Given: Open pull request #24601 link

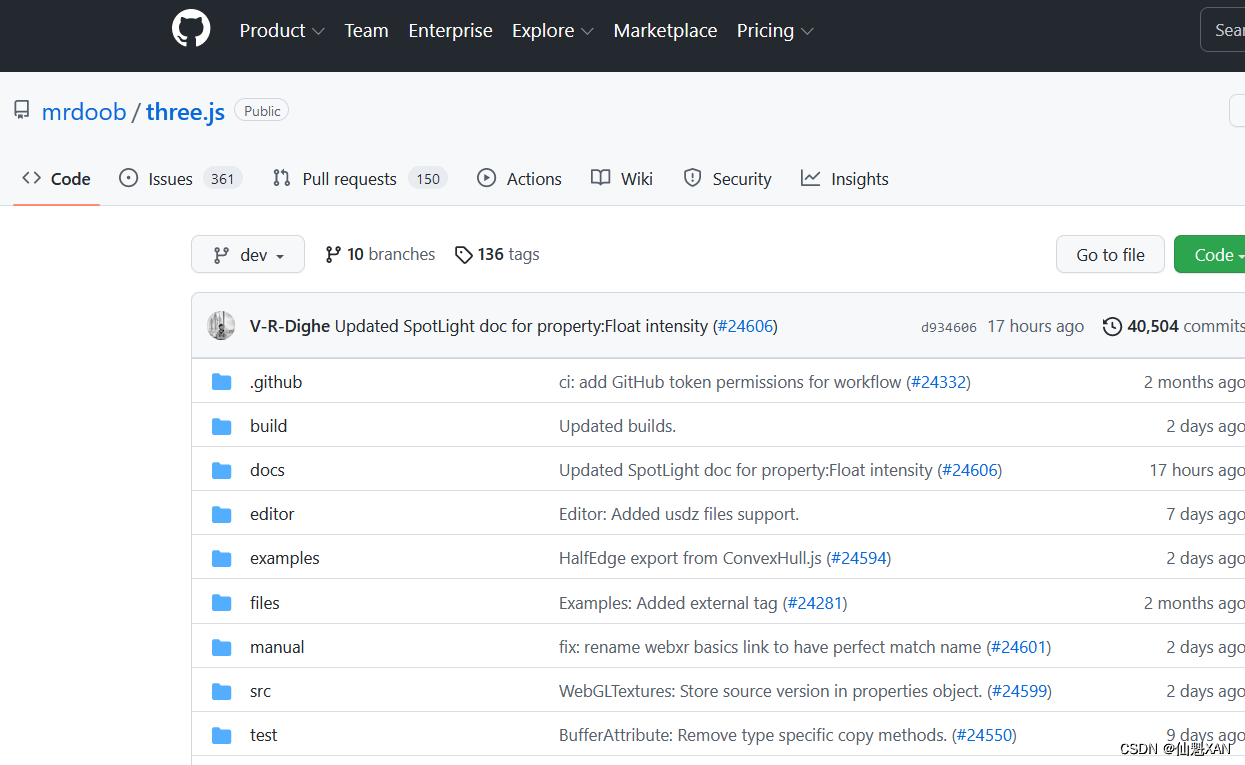Looking at the screenshot, I should (x=1018, y=647).
